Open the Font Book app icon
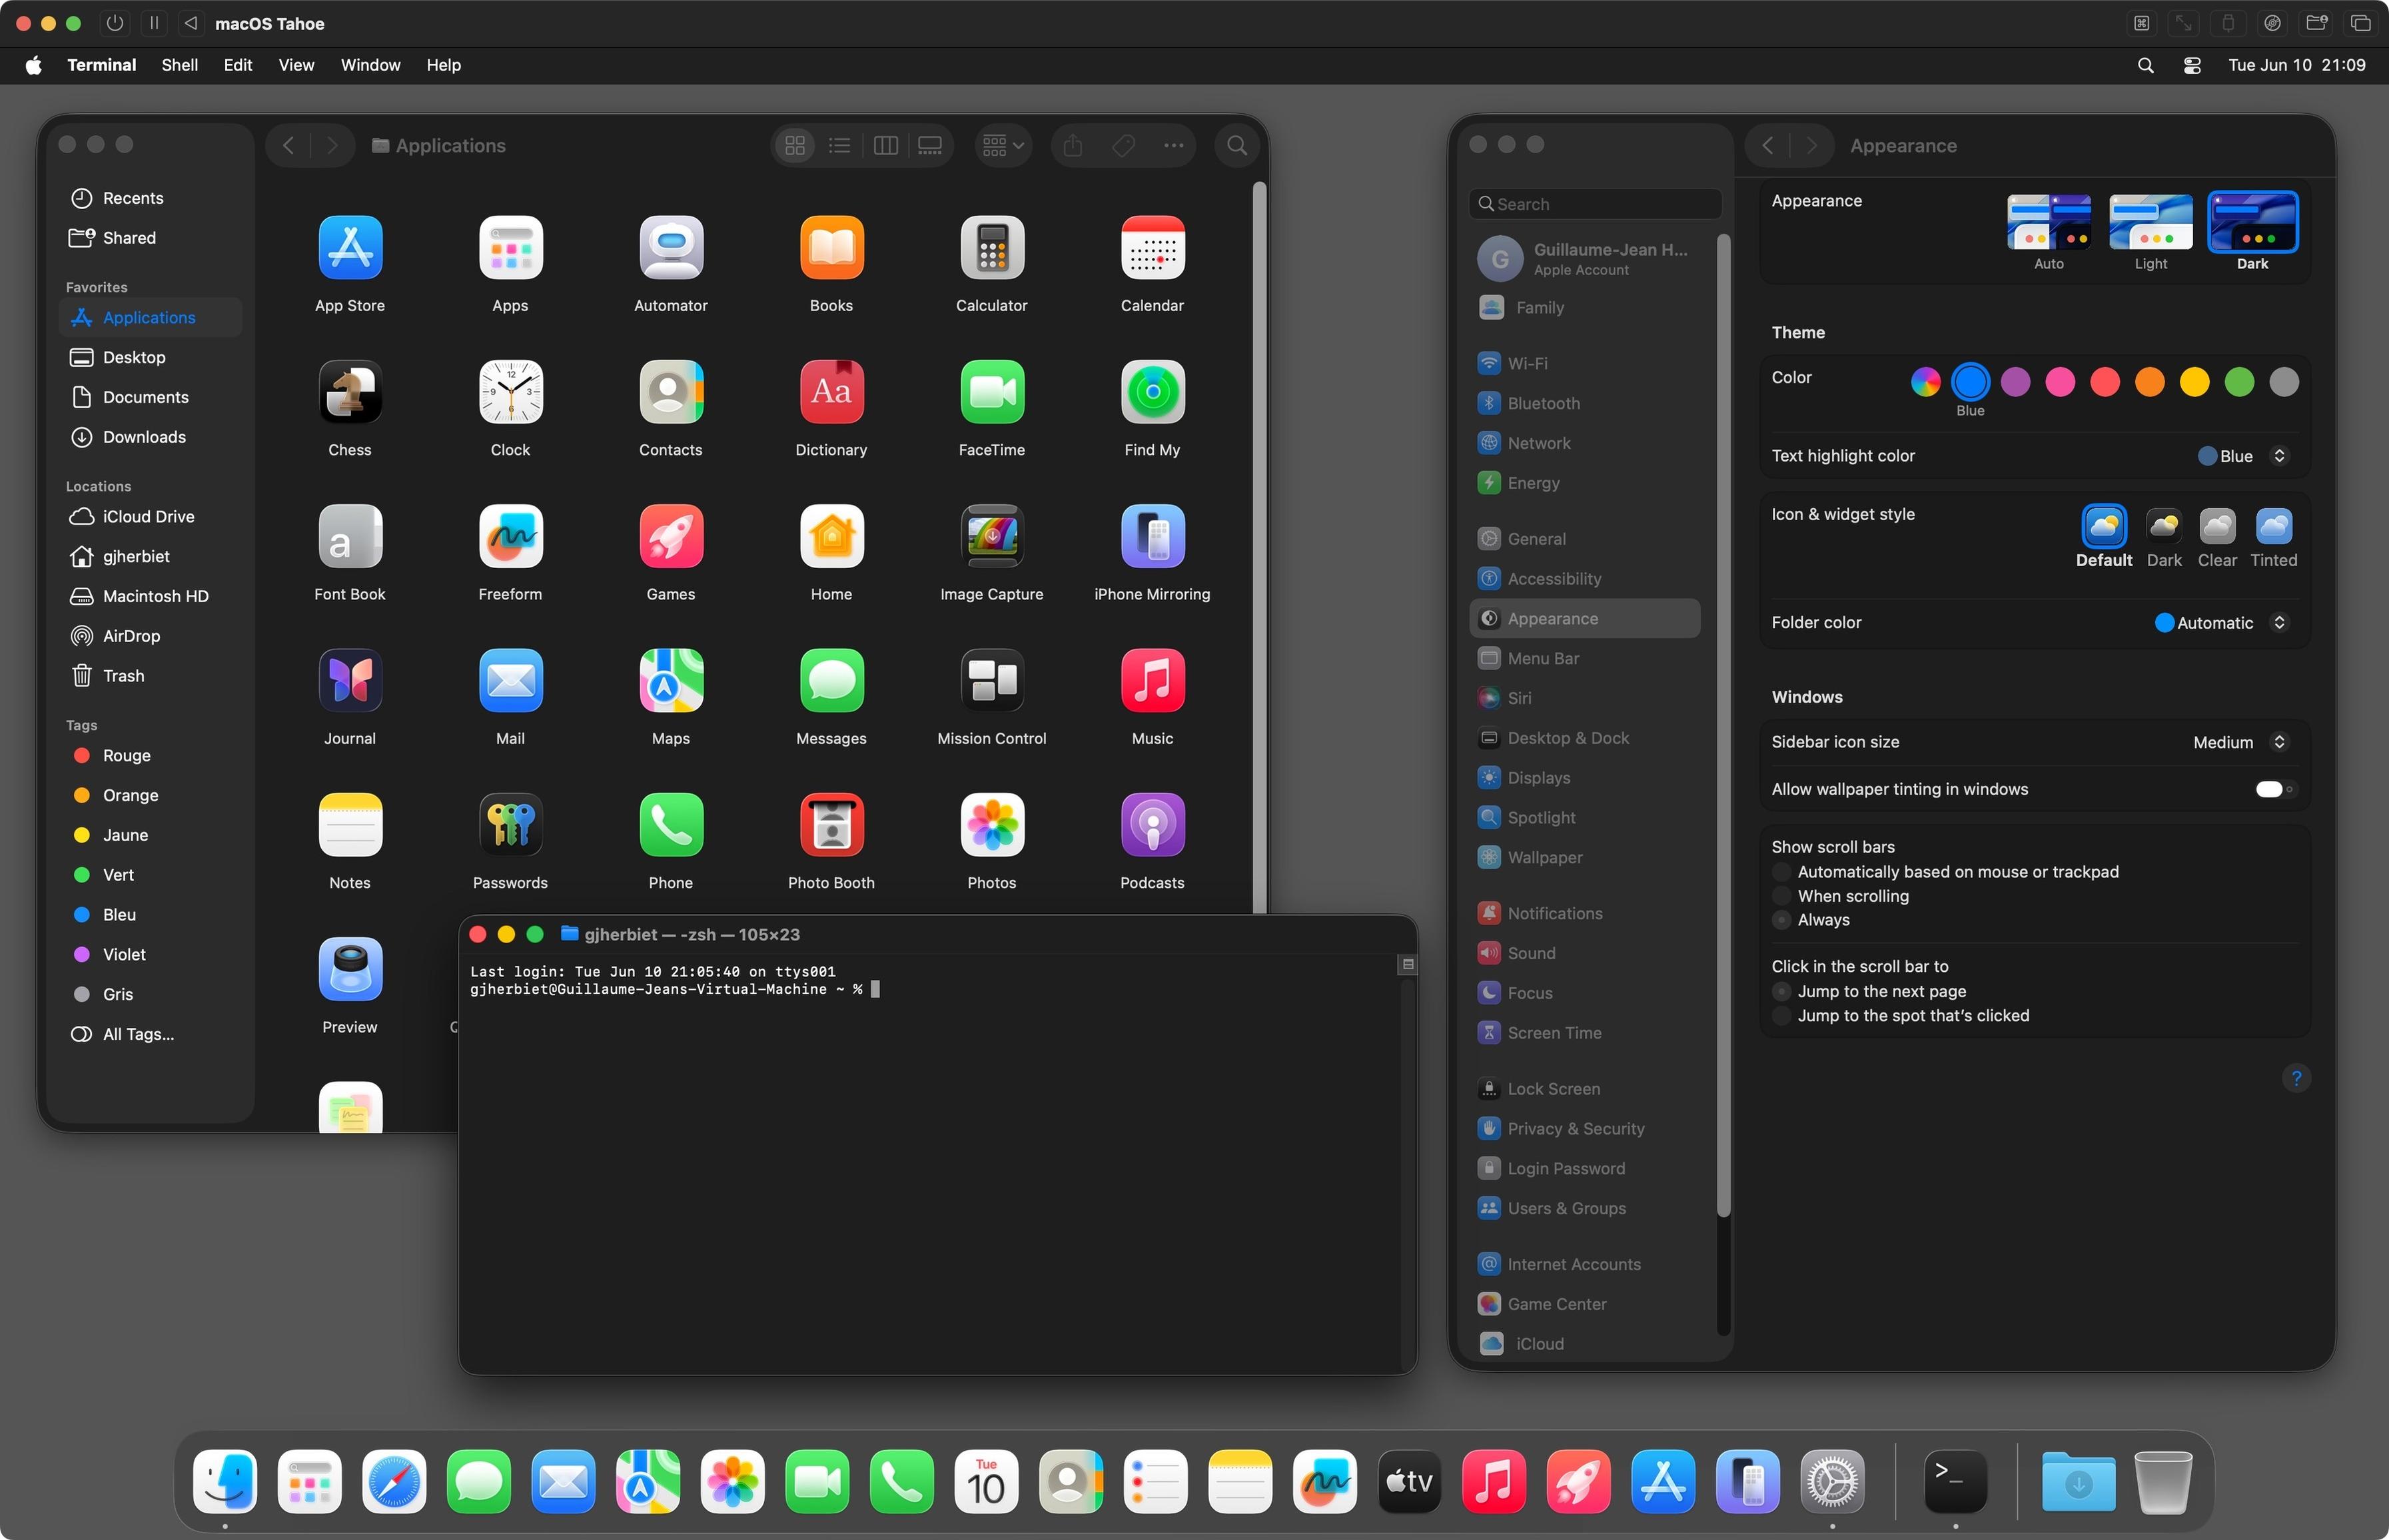 (x=350, y=536)
